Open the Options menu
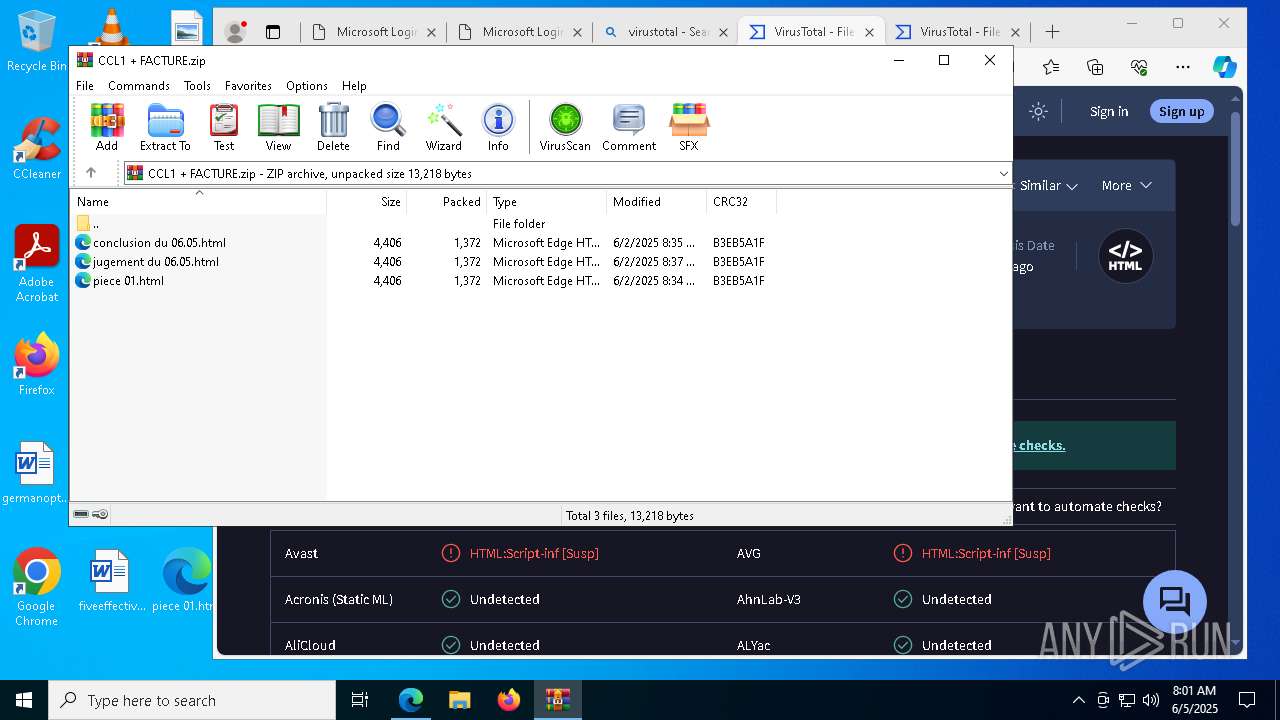The image size is (1280, 720). pyautogui.click(x=307, y=86)
